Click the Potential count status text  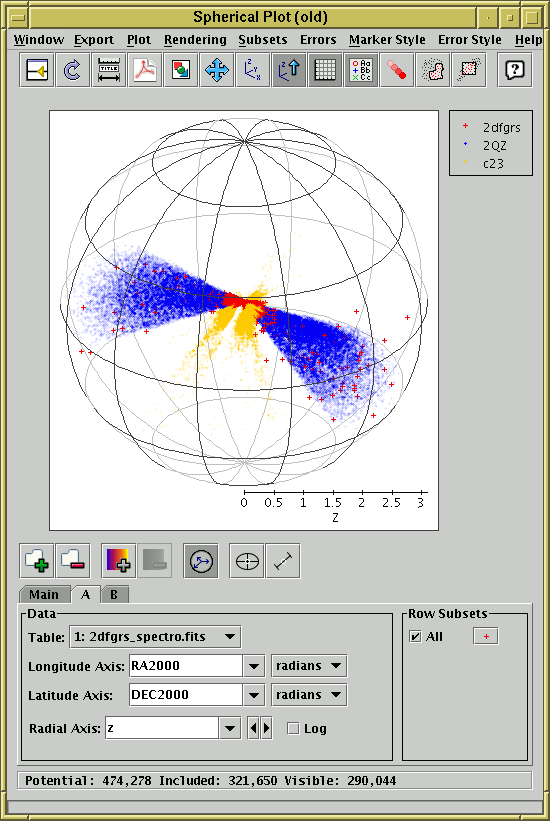click(x=88, y=781)
